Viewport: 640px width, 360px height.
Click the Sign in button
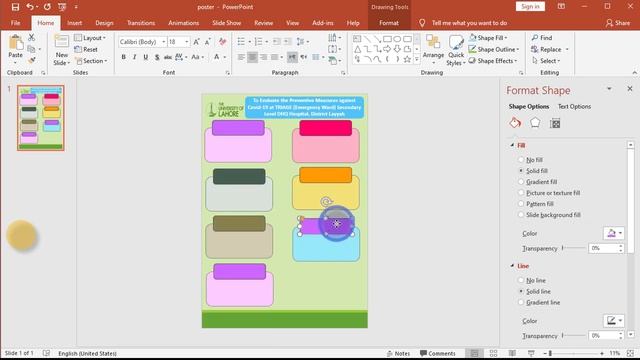point(530,7)
